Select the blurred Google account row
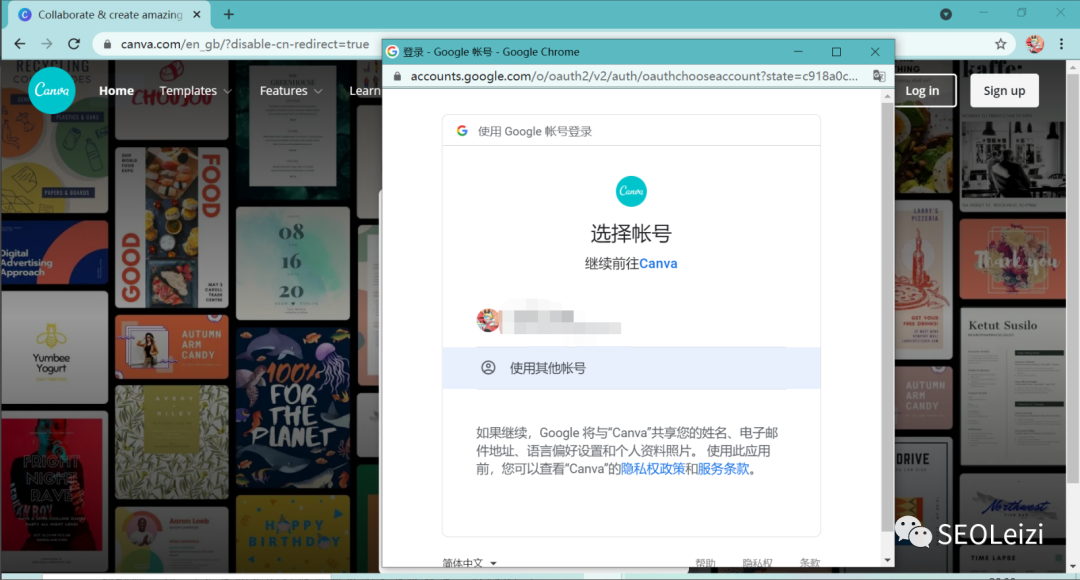This screenshot has width=1080, height=580. tap(631, 320)
